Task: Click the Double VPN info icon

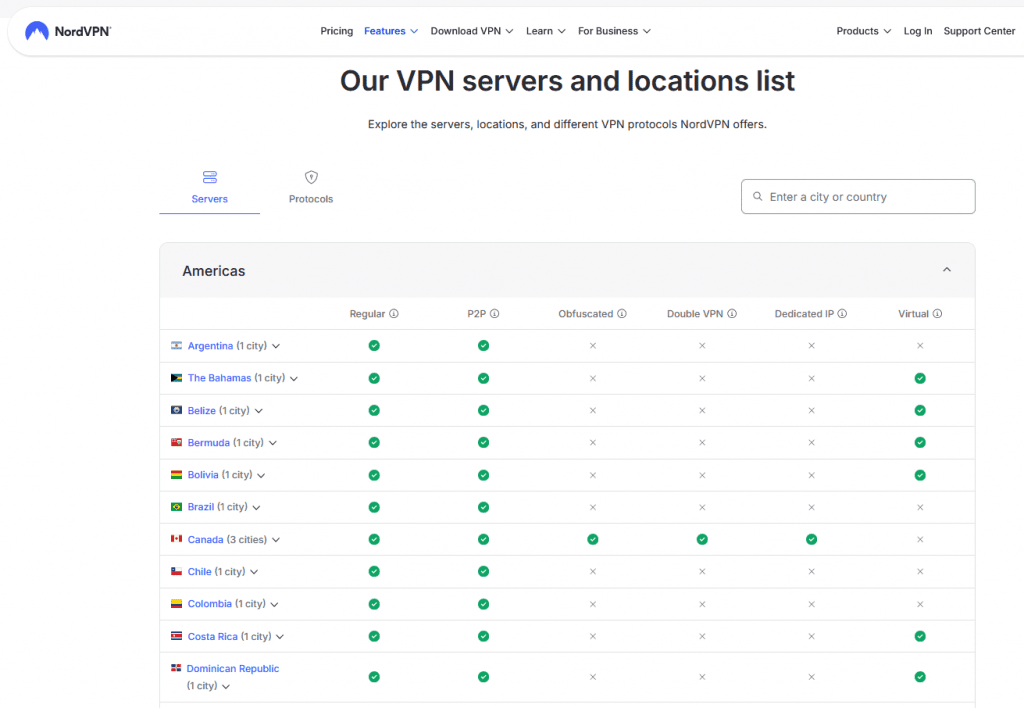Action: pyautogui.click(x=732, y=314)
